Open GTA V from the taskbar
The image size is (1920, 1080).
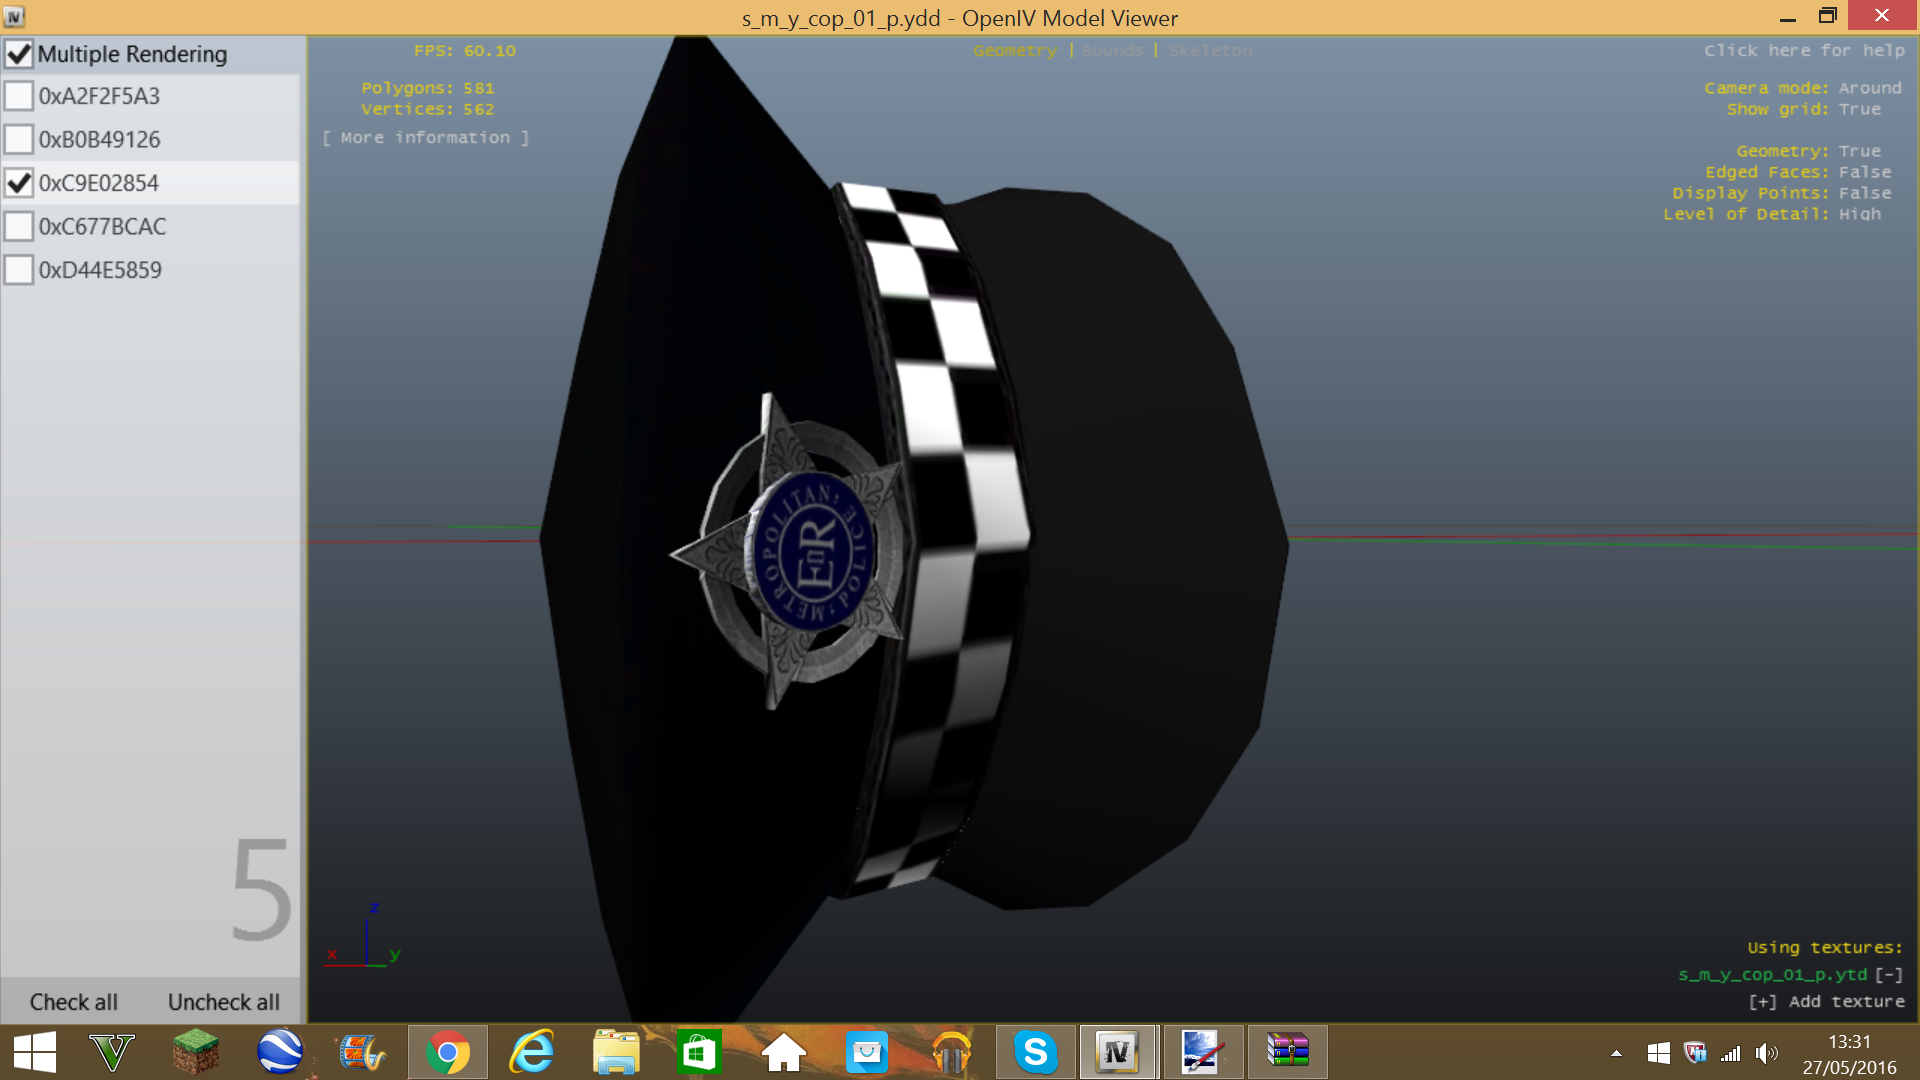tap(111, 1052)
